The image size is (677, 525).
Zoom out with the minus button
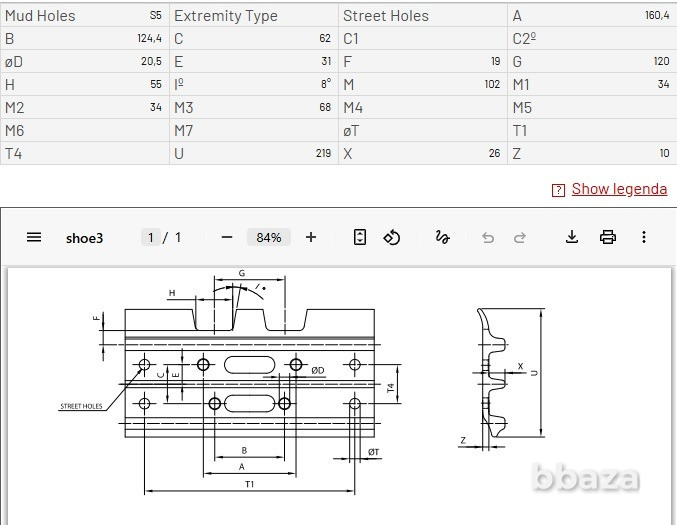[x=227, y=237]
